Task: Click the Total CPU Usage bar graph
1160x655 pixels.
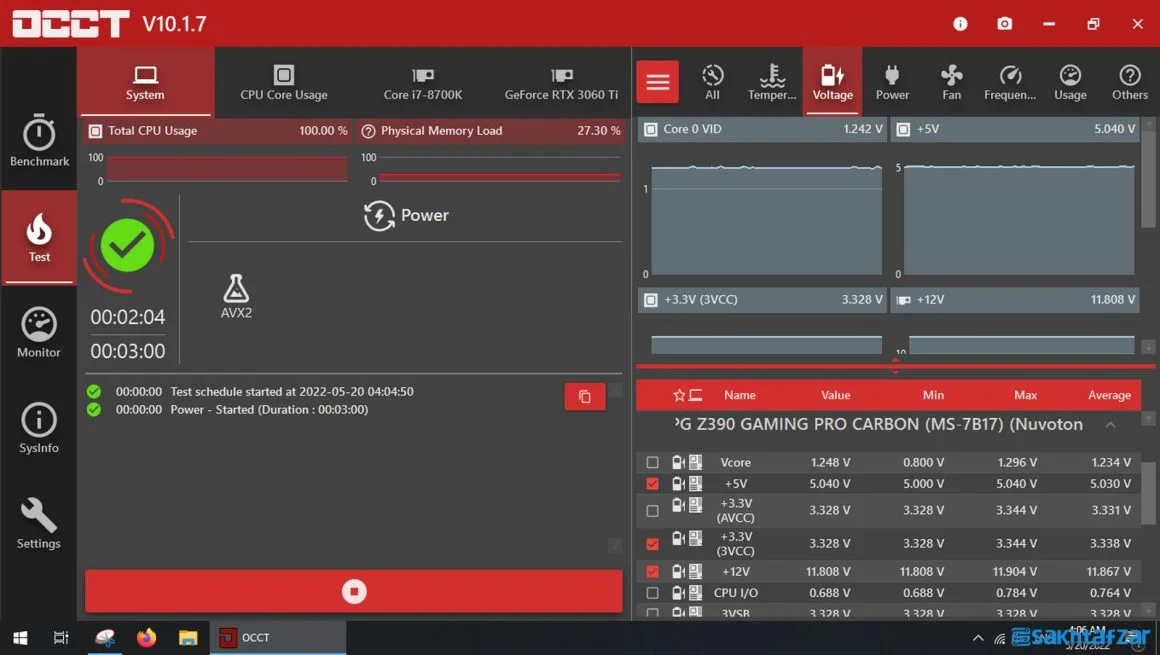Action: tap(226, 169)
